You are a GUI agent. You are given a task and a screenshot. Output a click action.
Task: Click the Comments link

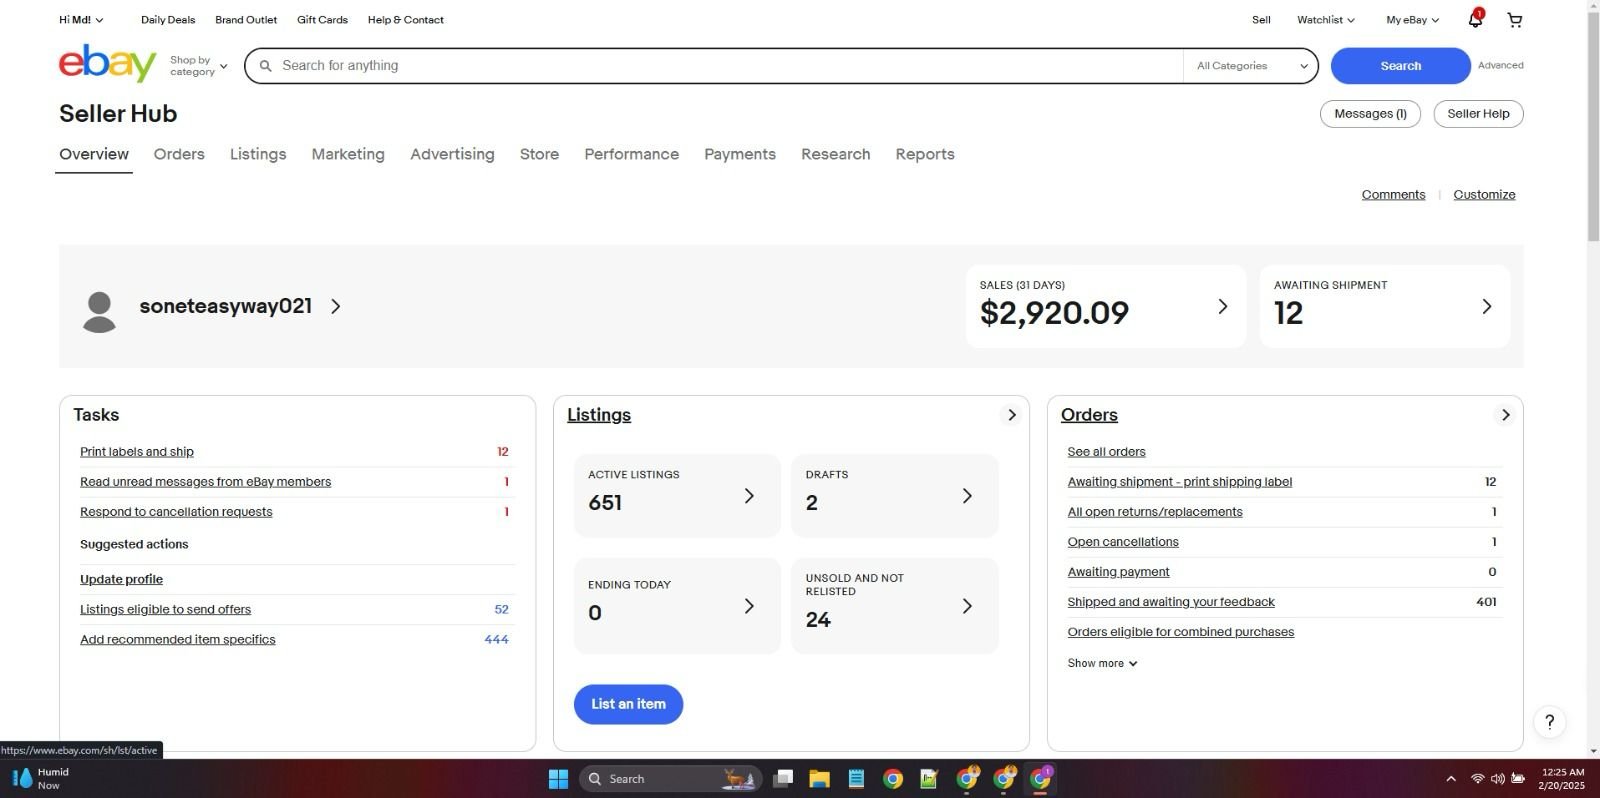pyautogui.click(x=1393, y=195)
